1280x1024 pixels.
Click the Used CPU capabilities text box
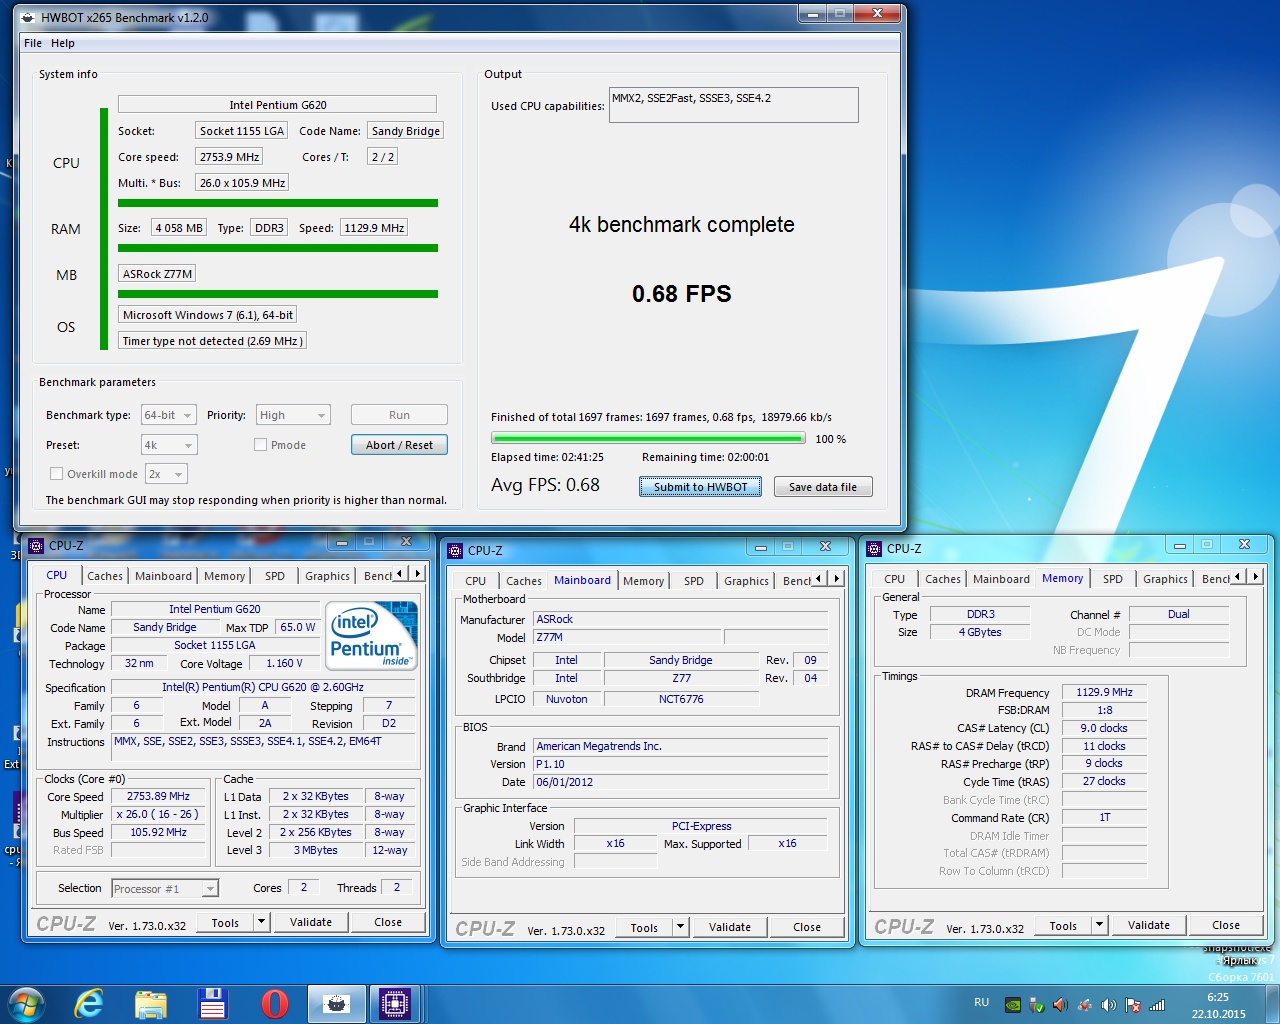click(x=733, y=105)
